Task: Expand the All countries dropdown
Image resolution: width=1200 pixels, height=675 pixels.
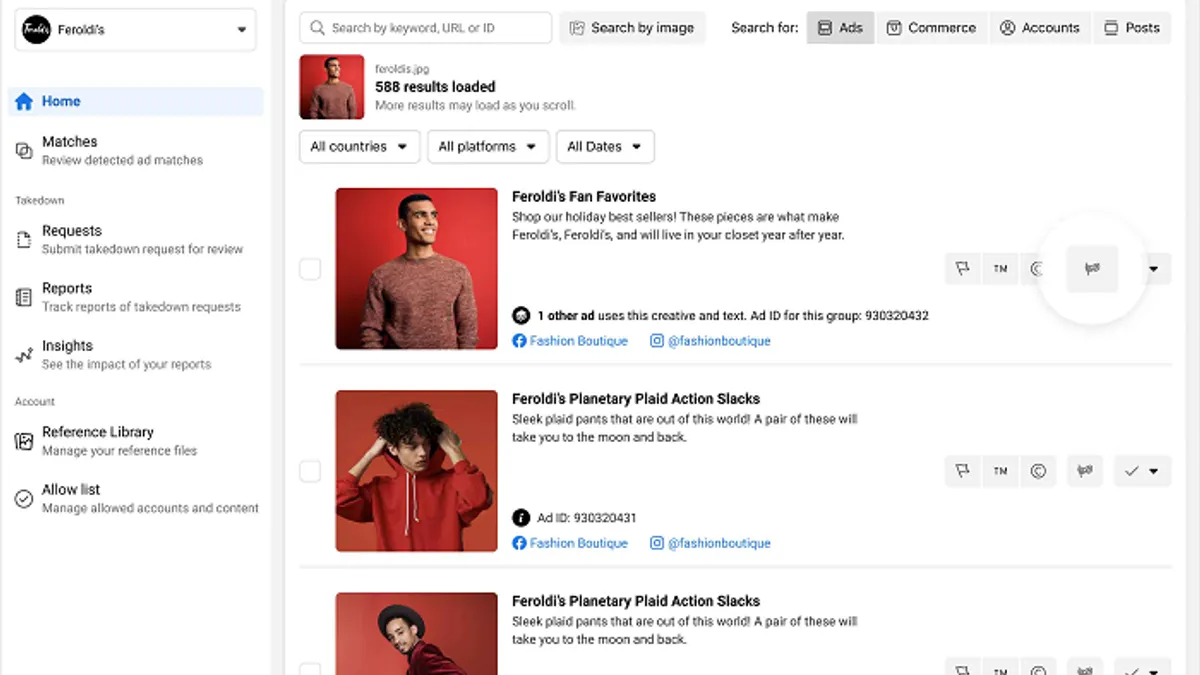Action: click(x=359, y=147)
